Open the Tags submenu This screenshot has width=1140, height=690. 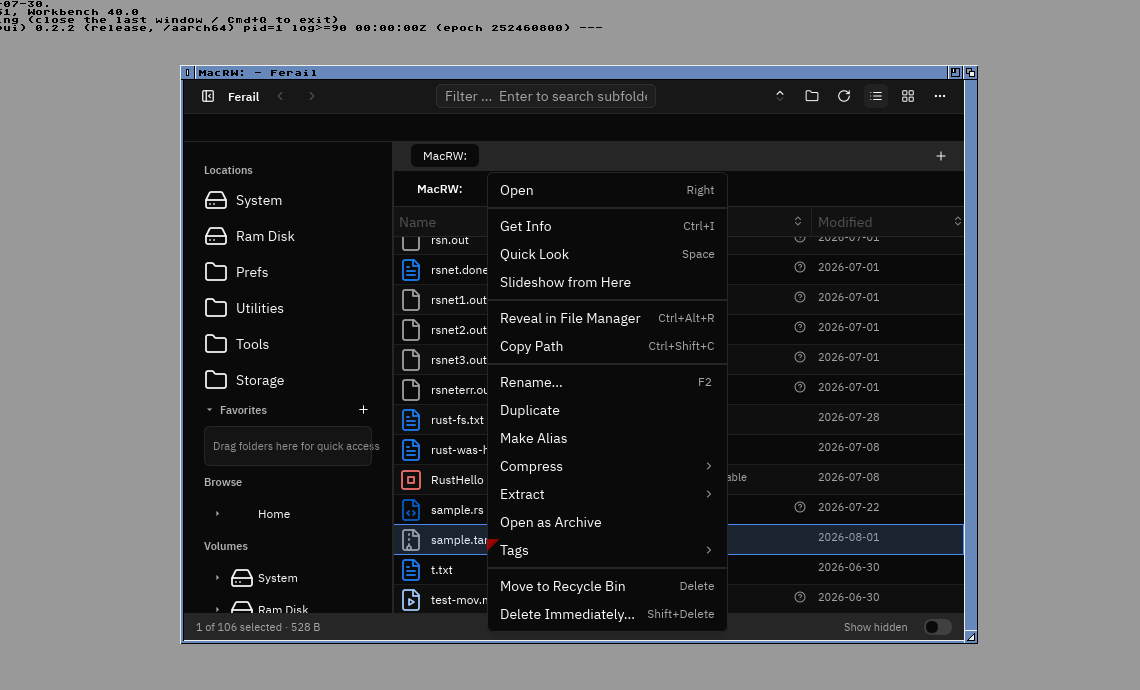607,550
